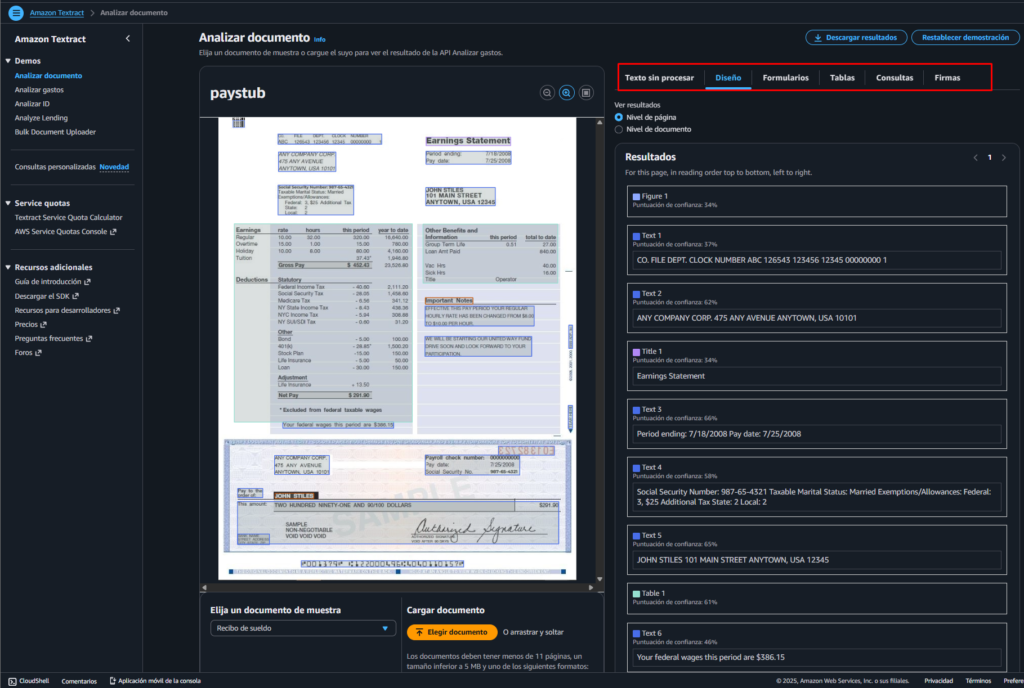The image size is (1024, 688).
Task: Collapse the Recursos adicionales section
Action: pyautogui.click(x=8, y=268)
